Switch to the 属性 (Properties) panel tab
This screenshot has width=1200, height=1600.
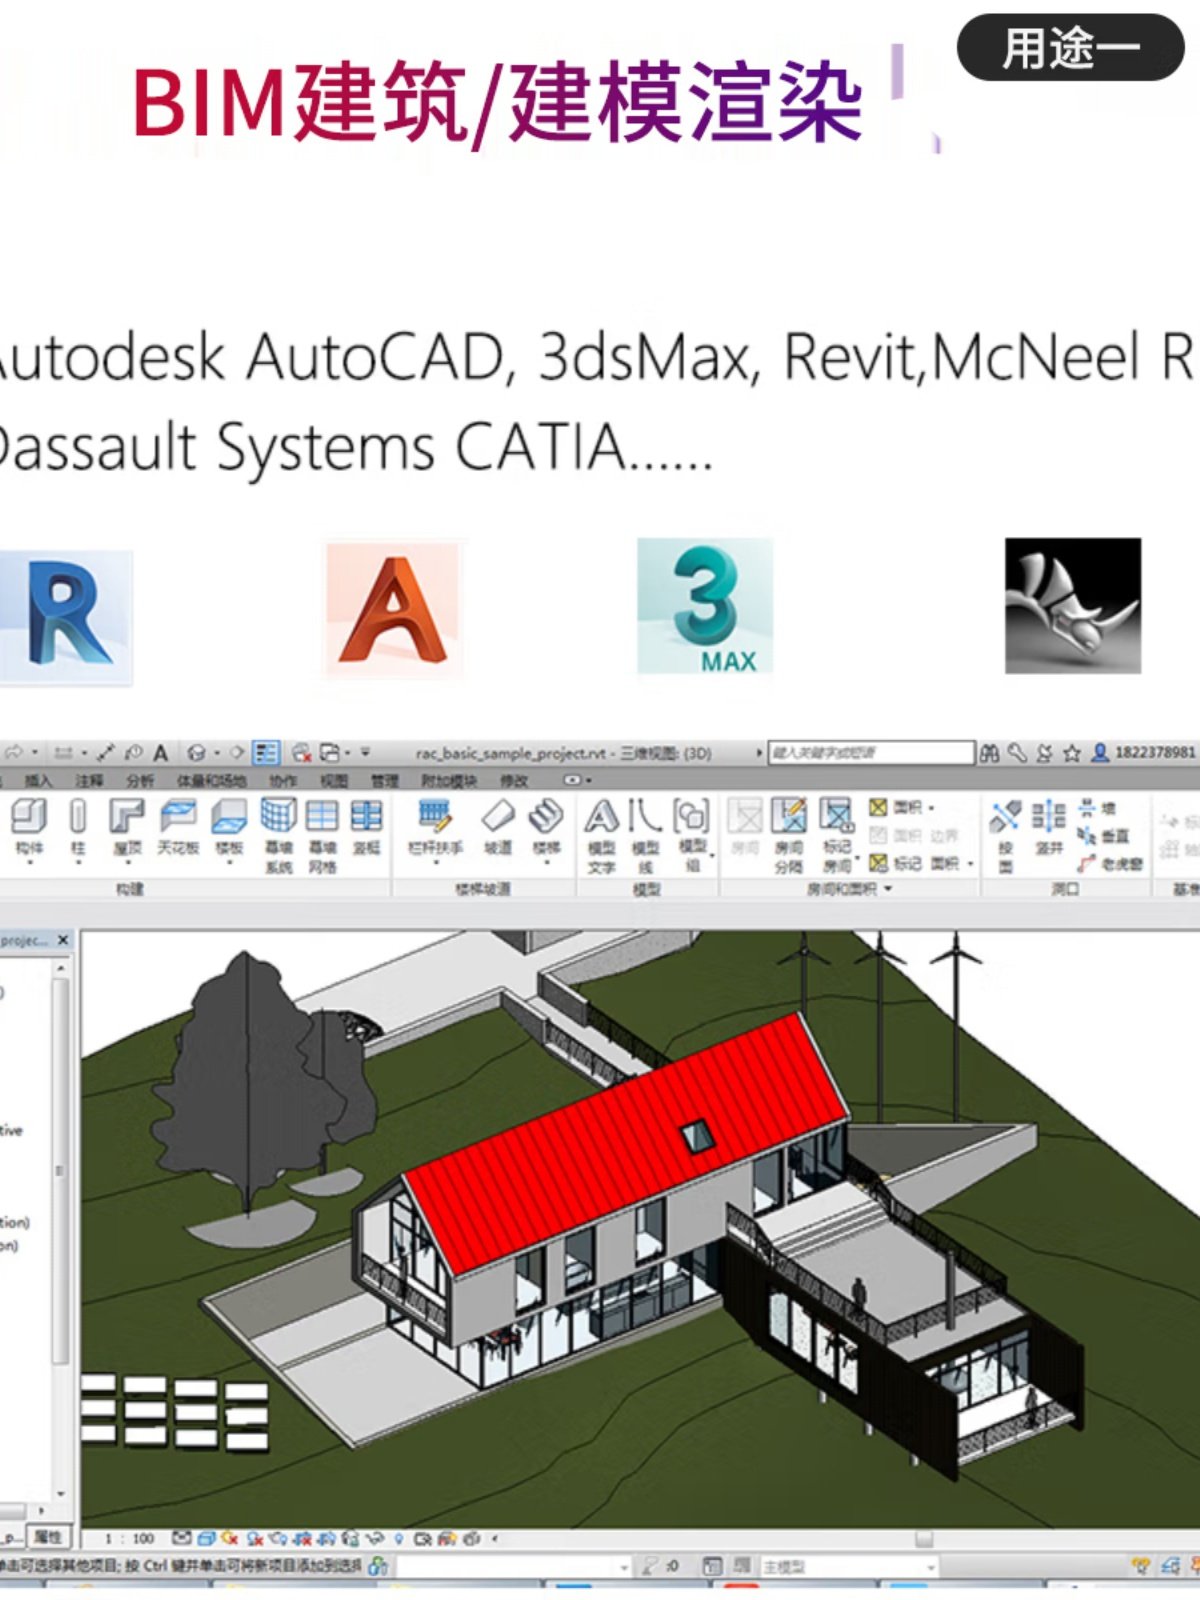[x=47, y=1537]
